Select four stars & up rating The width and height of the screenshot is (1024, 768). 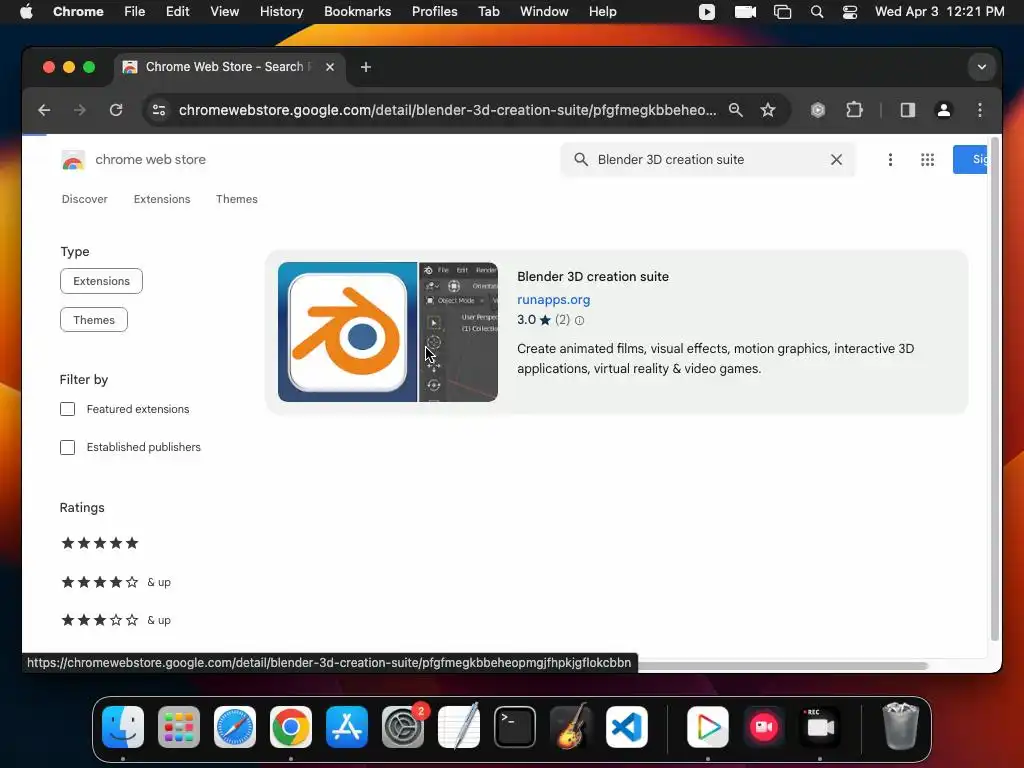tap(116, 582)
